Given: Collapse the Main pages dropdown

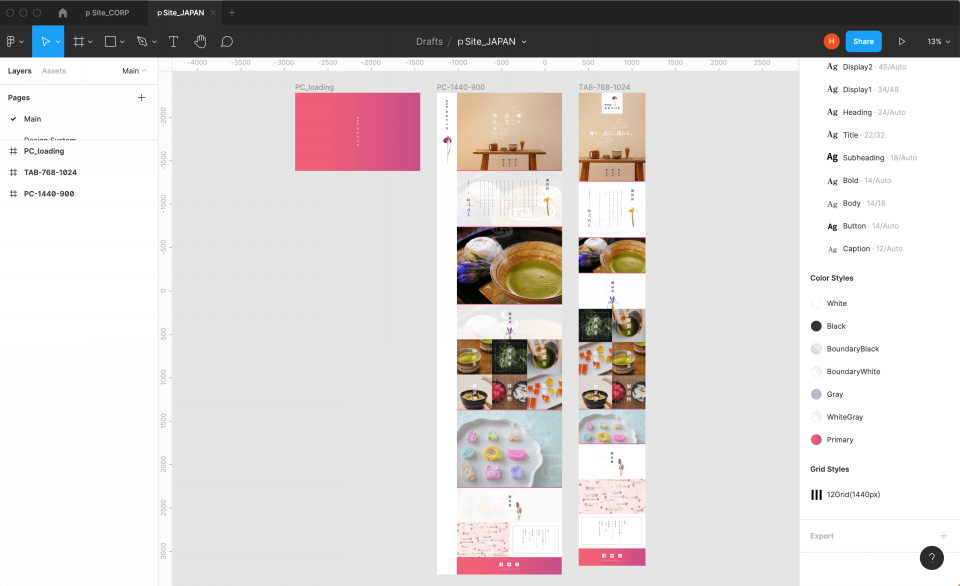Looking at the screenshot, I should click(x=135, y=71).
